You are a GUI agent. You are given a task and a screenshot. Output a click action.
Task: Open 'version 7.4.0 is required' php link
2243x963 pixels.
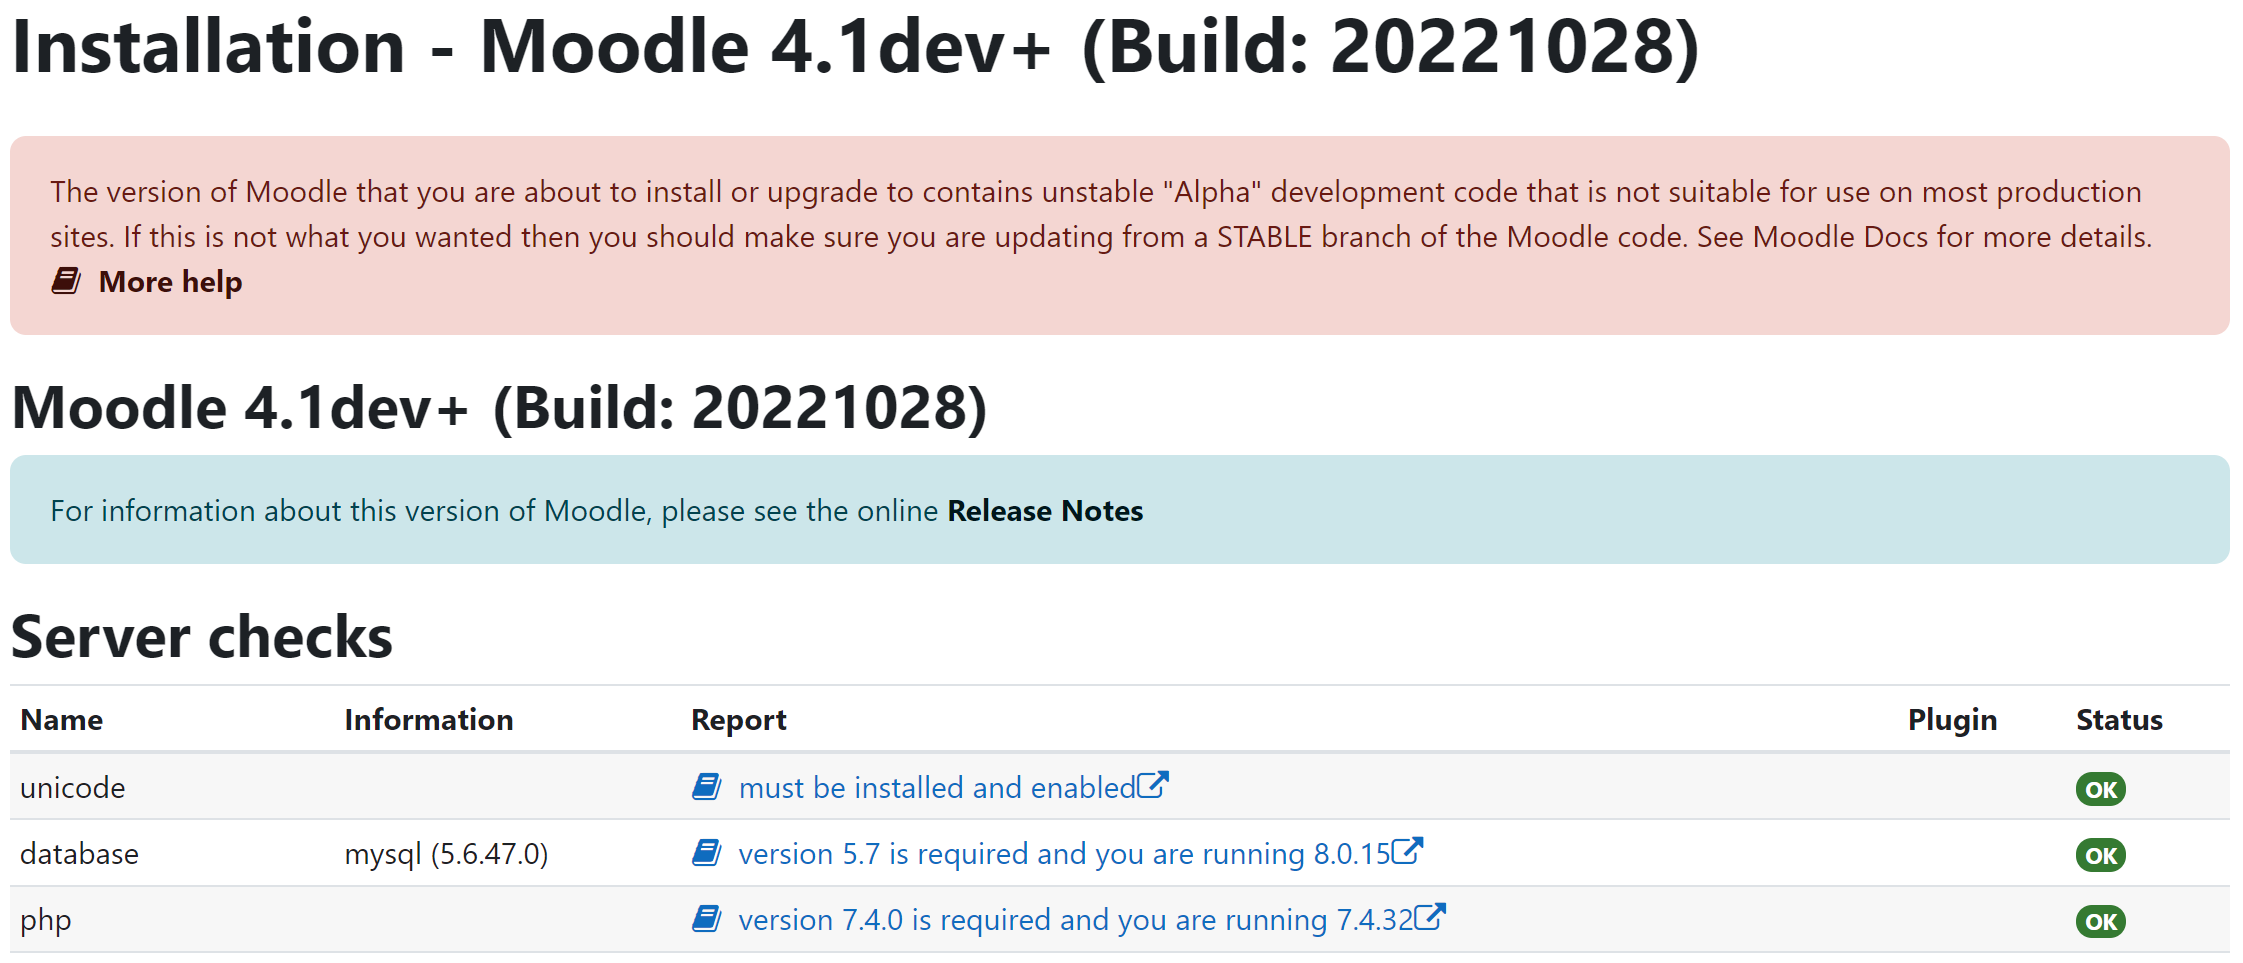point(1076,920)
